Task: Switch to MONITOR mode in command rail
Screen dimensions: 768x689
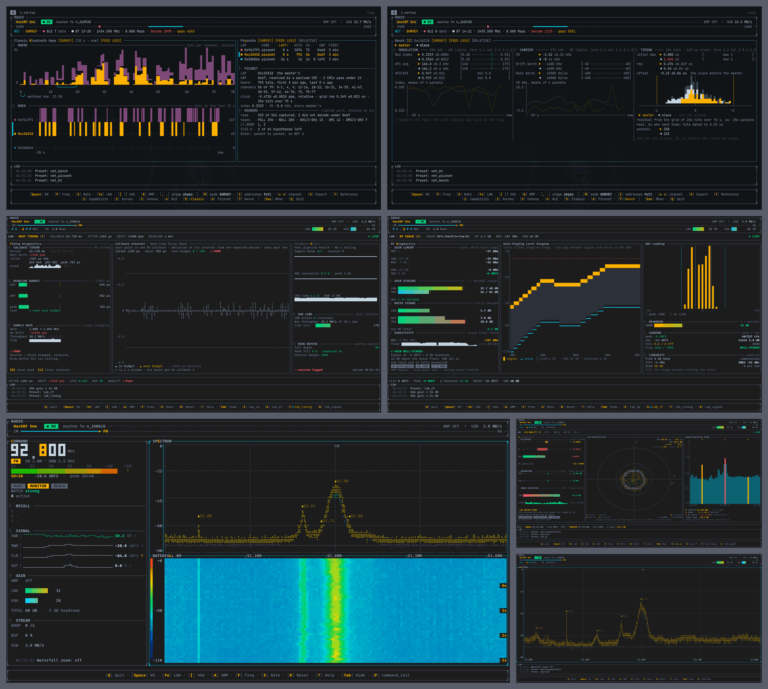Action: 38,486
